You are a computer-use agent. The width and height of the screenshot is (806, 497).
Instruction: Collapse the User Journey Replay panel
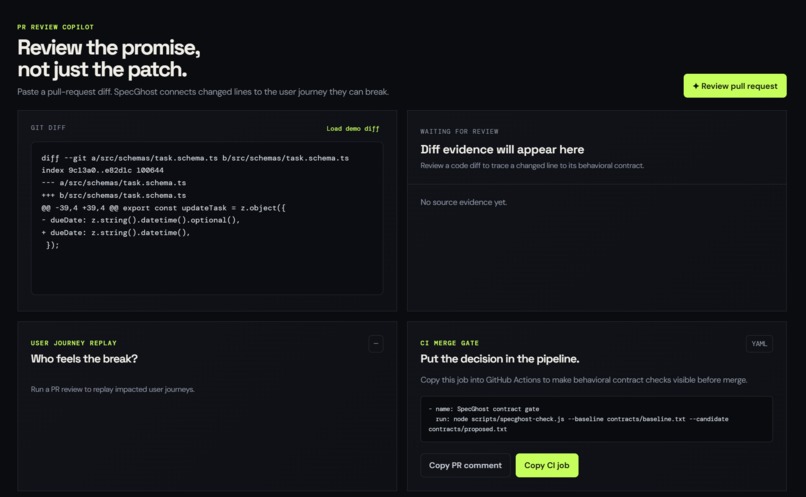pyautogui.click(x=376, y=343)
